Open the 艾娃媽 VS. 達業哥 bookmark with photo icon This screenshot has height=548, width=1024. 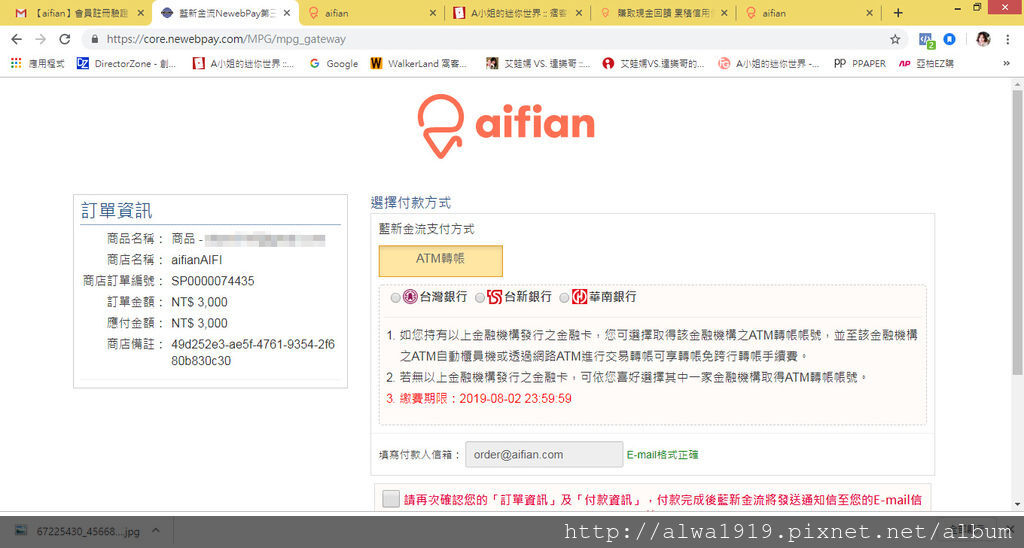[x=538, y=63]
